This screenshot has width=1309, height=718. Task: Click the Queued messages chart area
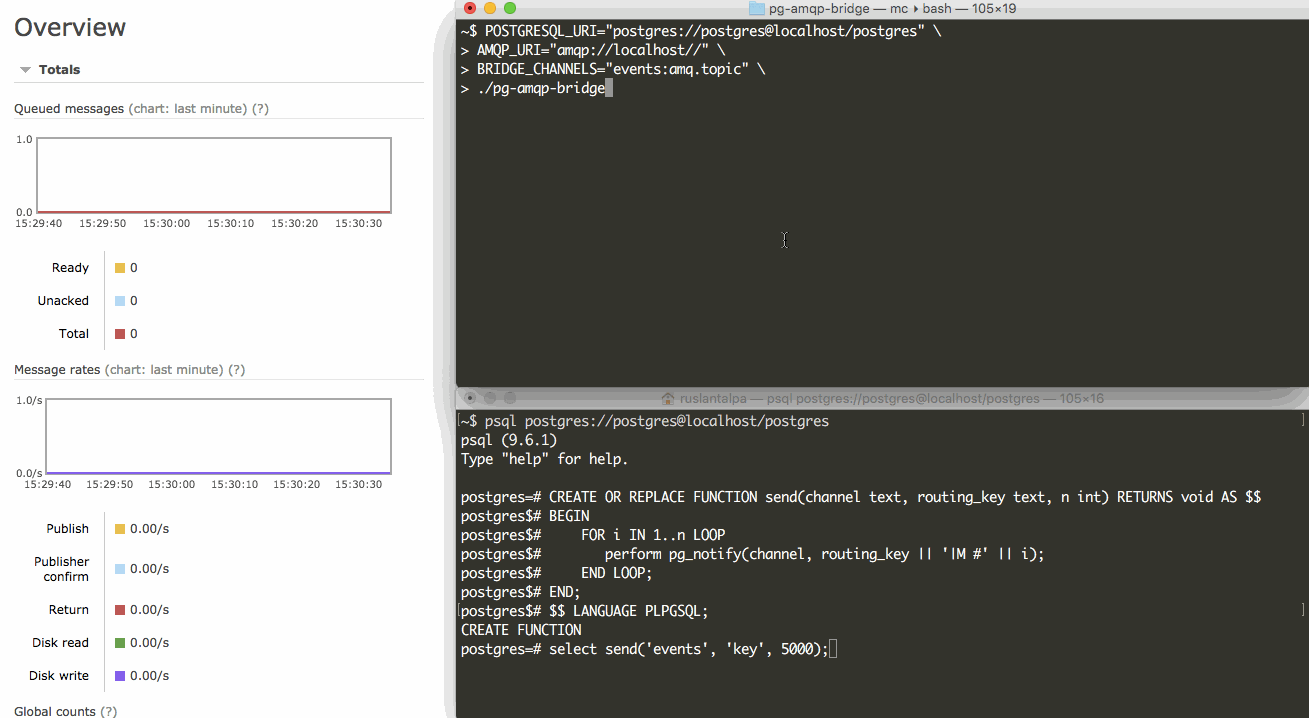(214, 175)
